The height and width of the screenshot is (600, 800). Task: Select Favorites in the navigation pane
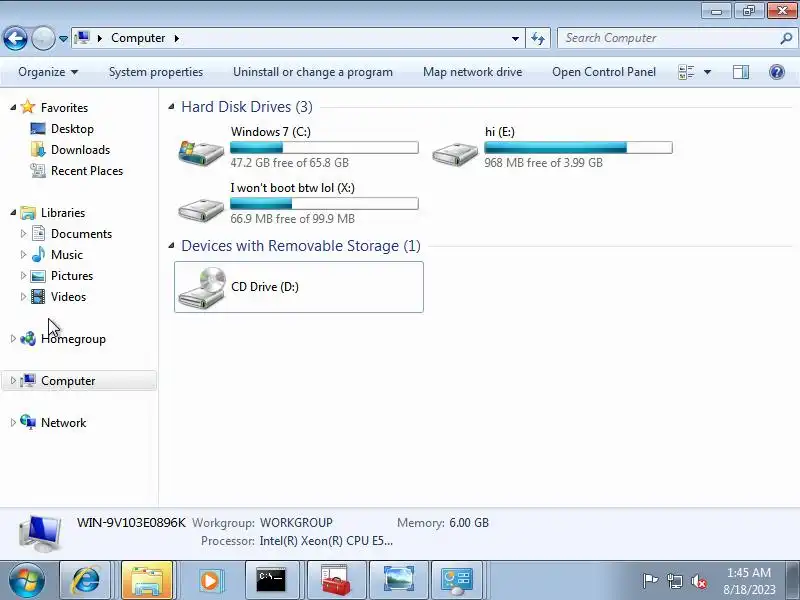(64, 108)
